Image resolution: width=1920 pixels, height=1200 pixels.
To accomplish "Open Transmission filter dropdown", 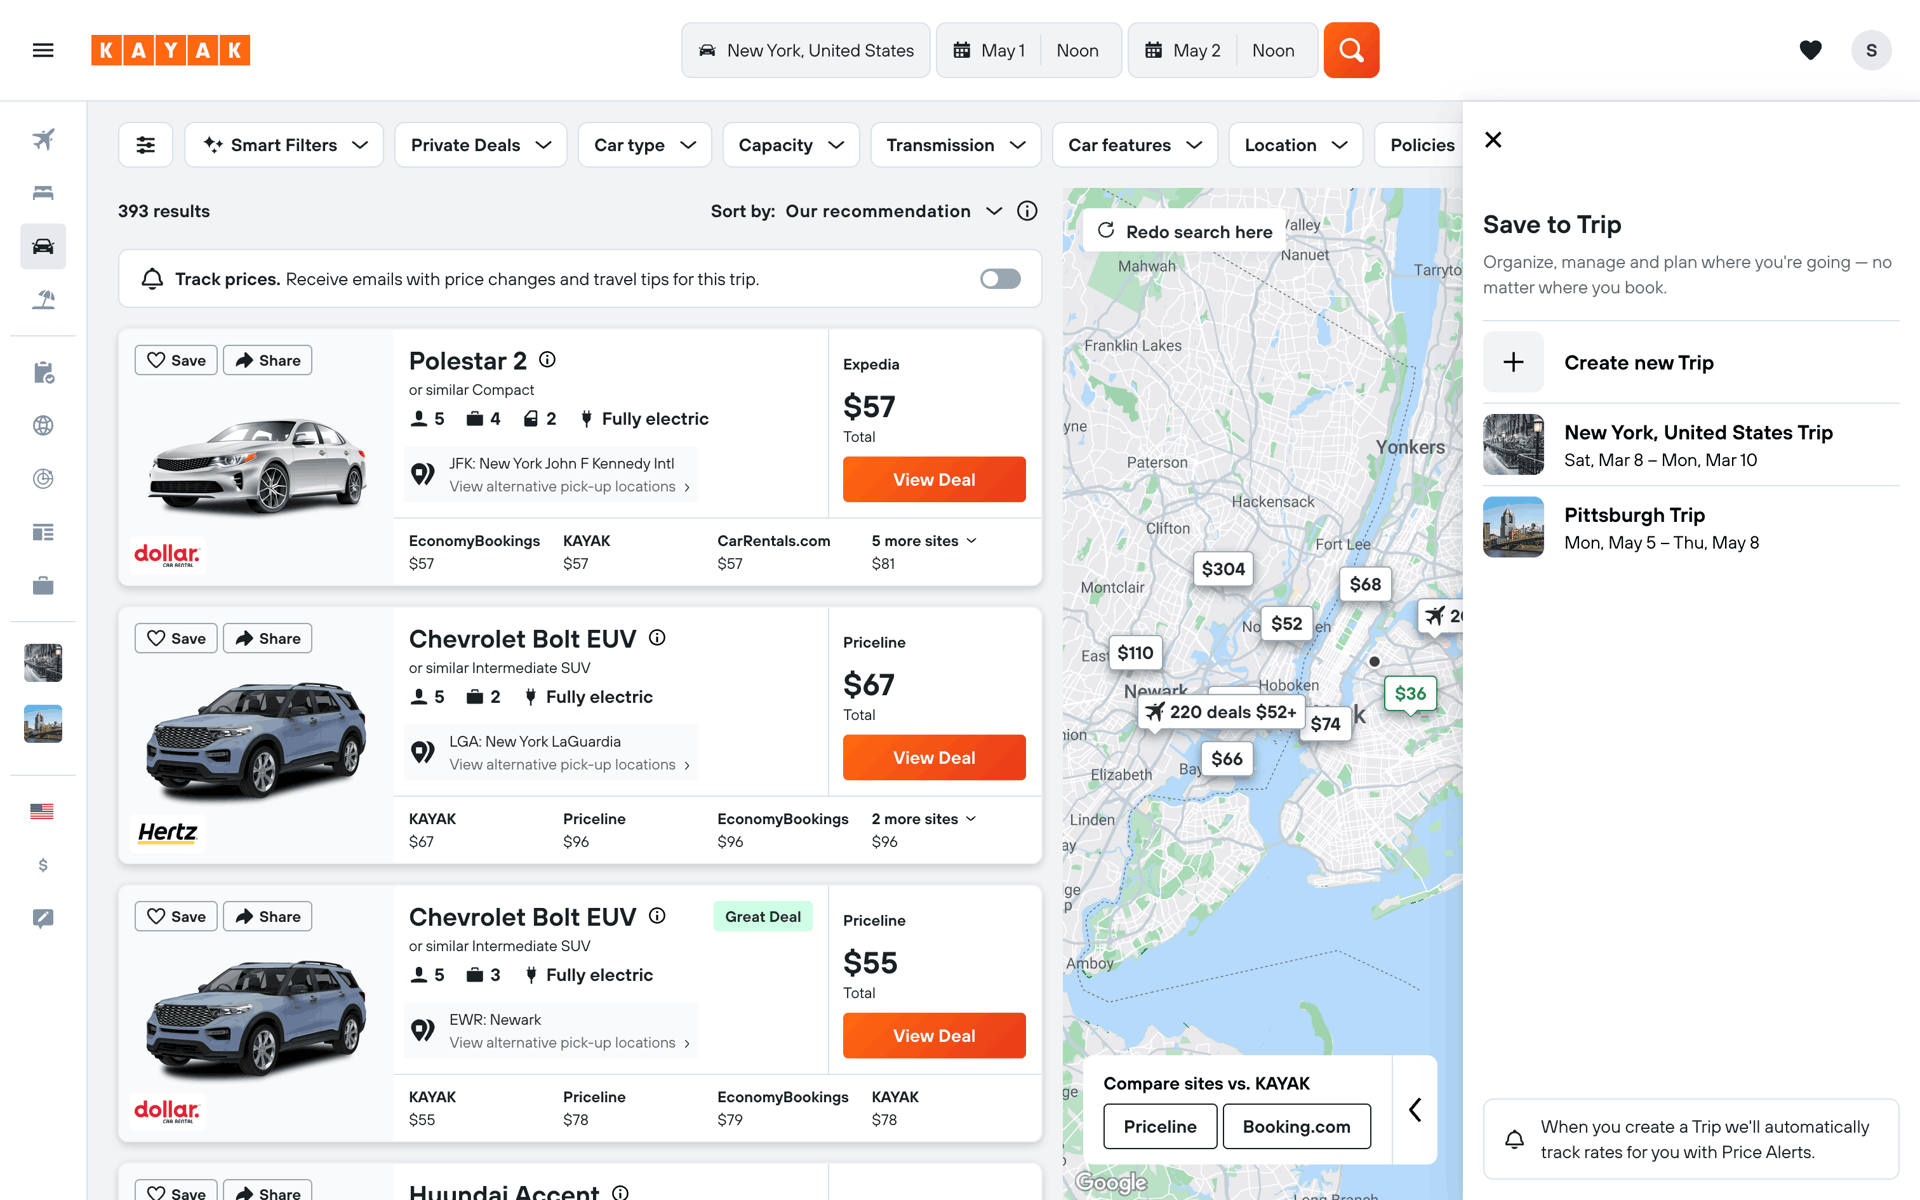I will (x=956, y=145).
